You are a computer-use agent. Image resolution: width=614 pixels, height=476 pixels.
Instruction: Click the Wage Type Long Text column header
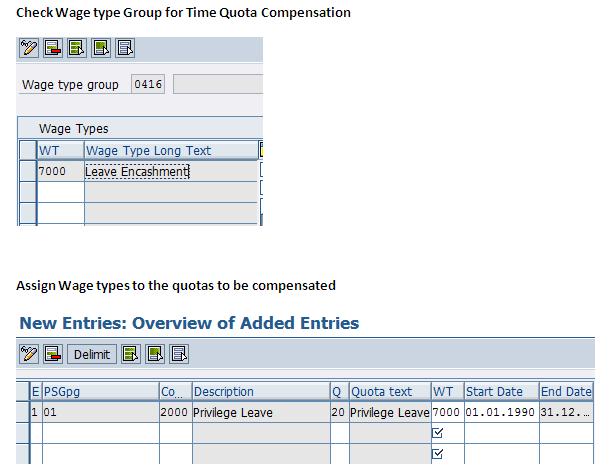click(x=148, y=151)
